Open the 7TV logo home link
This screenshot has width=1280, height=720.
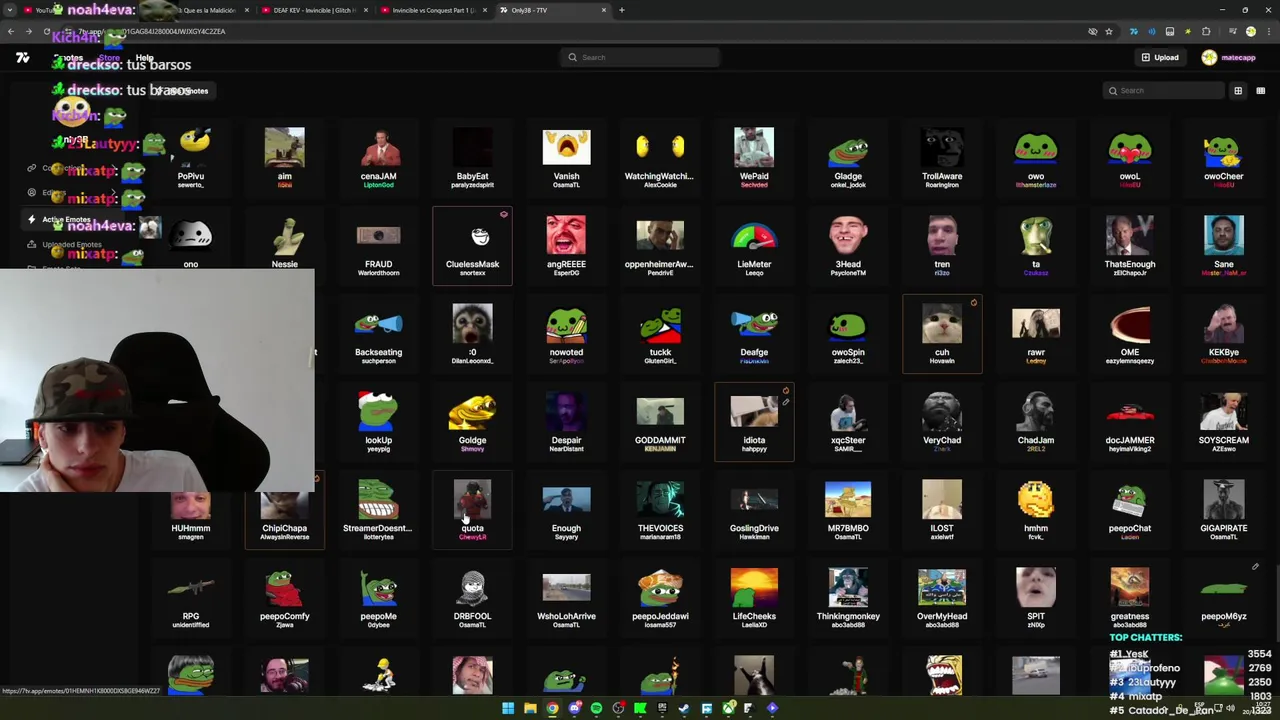coord(22,58)
